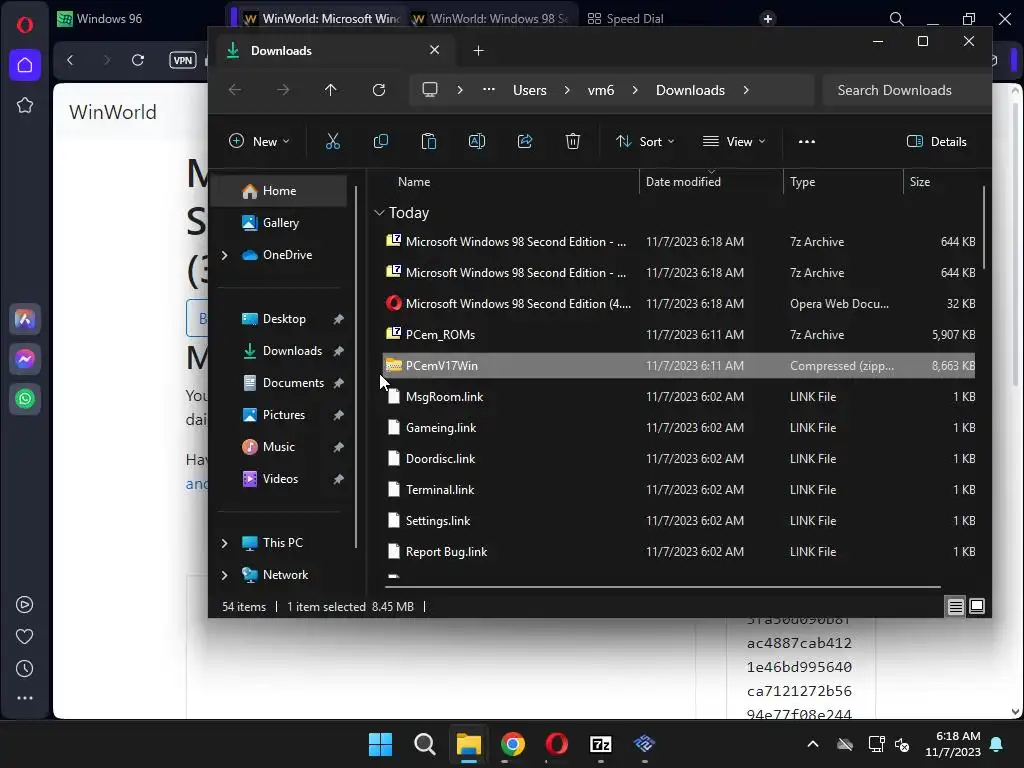The height and width of the screenshot is (768, 1024).
Task: Open pinned Documents folder in sidebar
Action: [x=293, y=383]
